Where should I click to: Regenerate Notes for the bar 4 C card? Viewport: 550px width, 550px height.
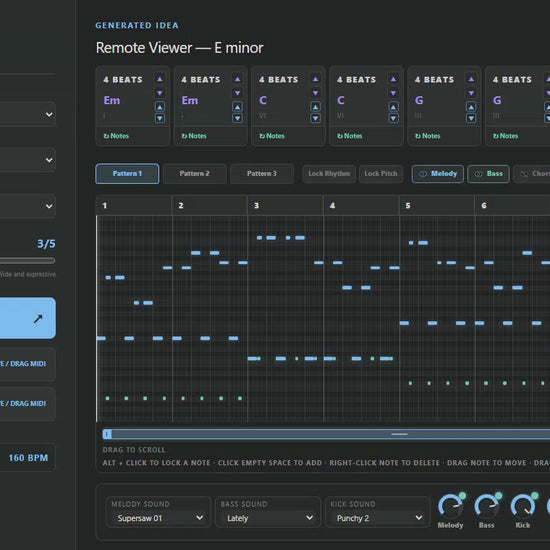(350, 136)
